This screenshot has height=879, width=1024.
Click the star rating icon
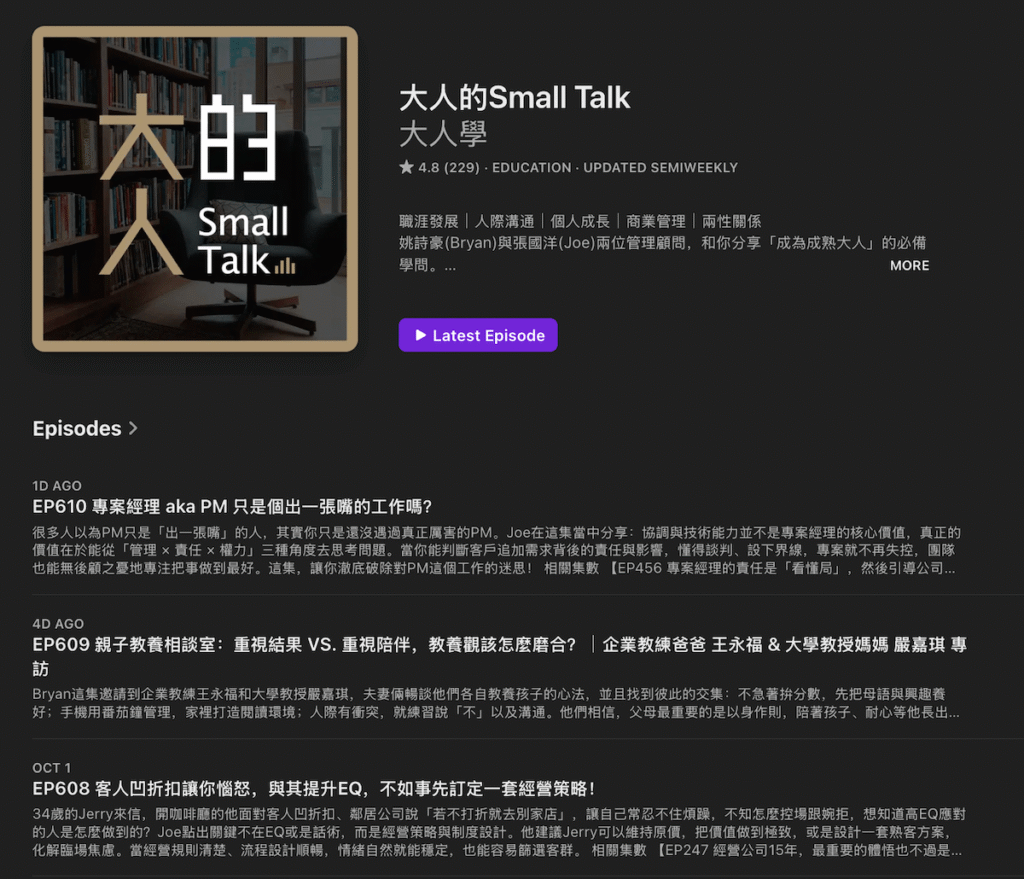(x=406, y=167)
